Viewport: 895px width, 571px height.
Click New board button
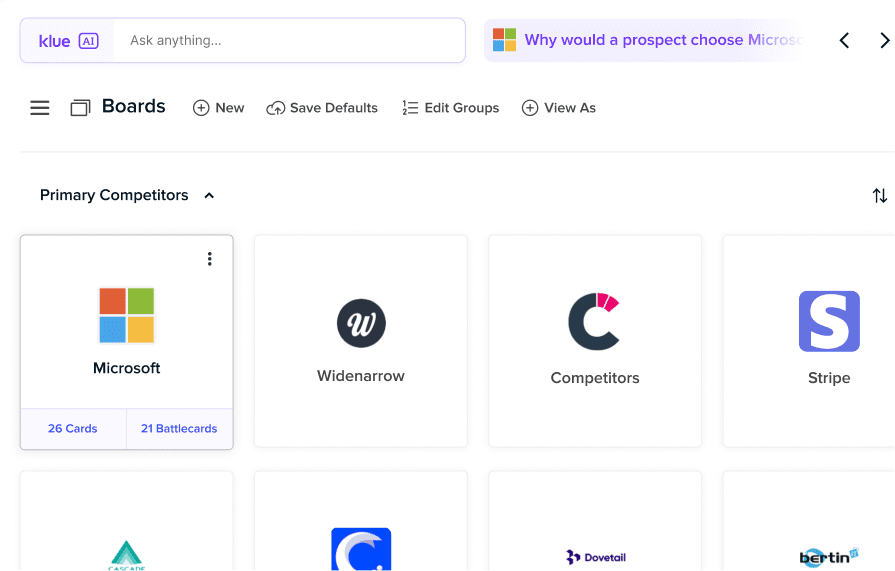(218, 108)
